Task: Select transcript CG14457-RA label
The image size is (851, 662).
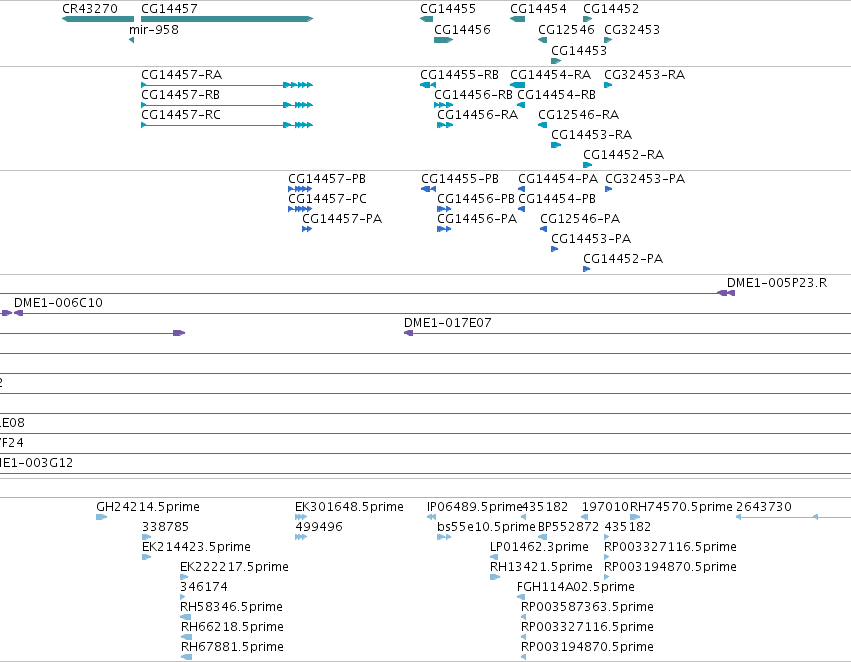Action: tap(181, 75)
